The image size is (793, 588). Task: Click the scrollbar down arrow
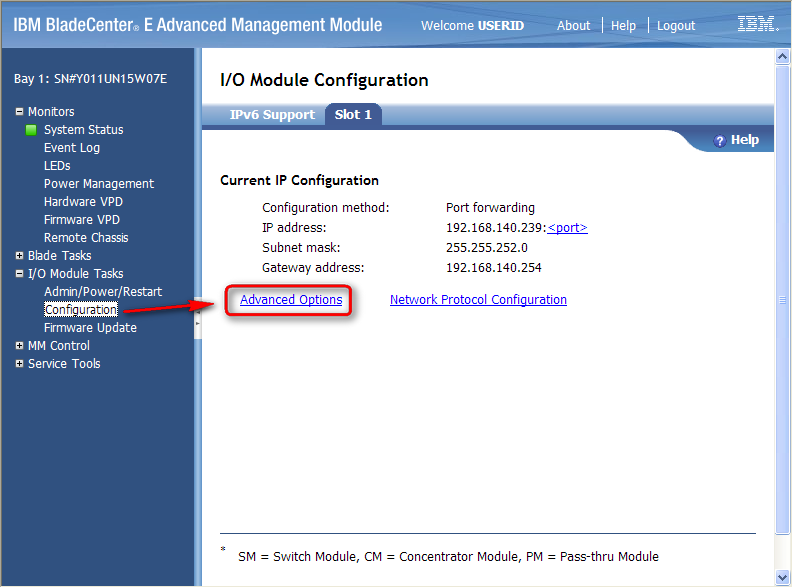[782, 577]
